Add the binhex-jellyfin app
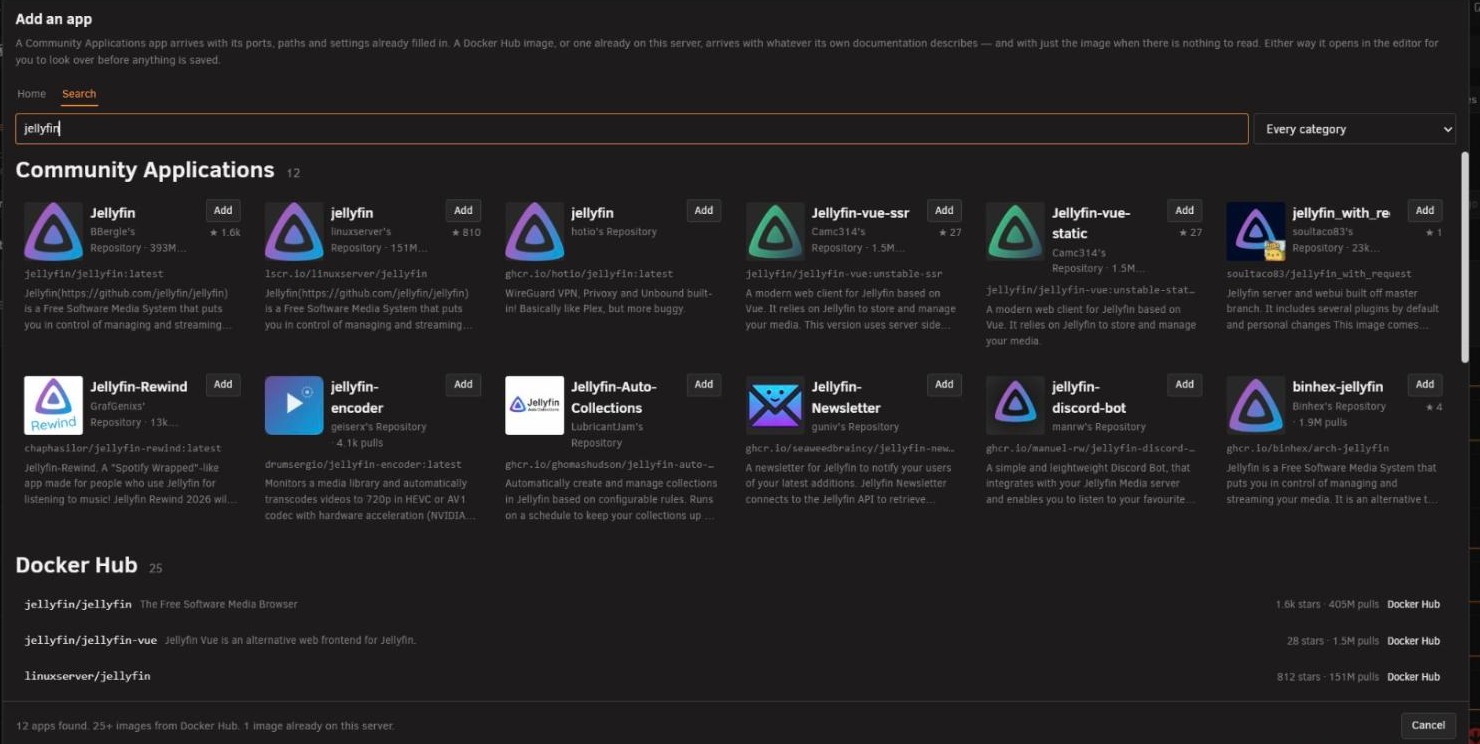1480x744 pixels. tap(1425, 384)
